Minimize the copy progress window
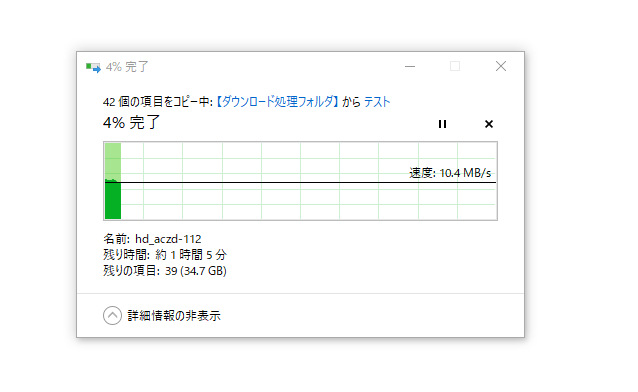The height and width of the screenshot is (392, 638). pos(410,66)
